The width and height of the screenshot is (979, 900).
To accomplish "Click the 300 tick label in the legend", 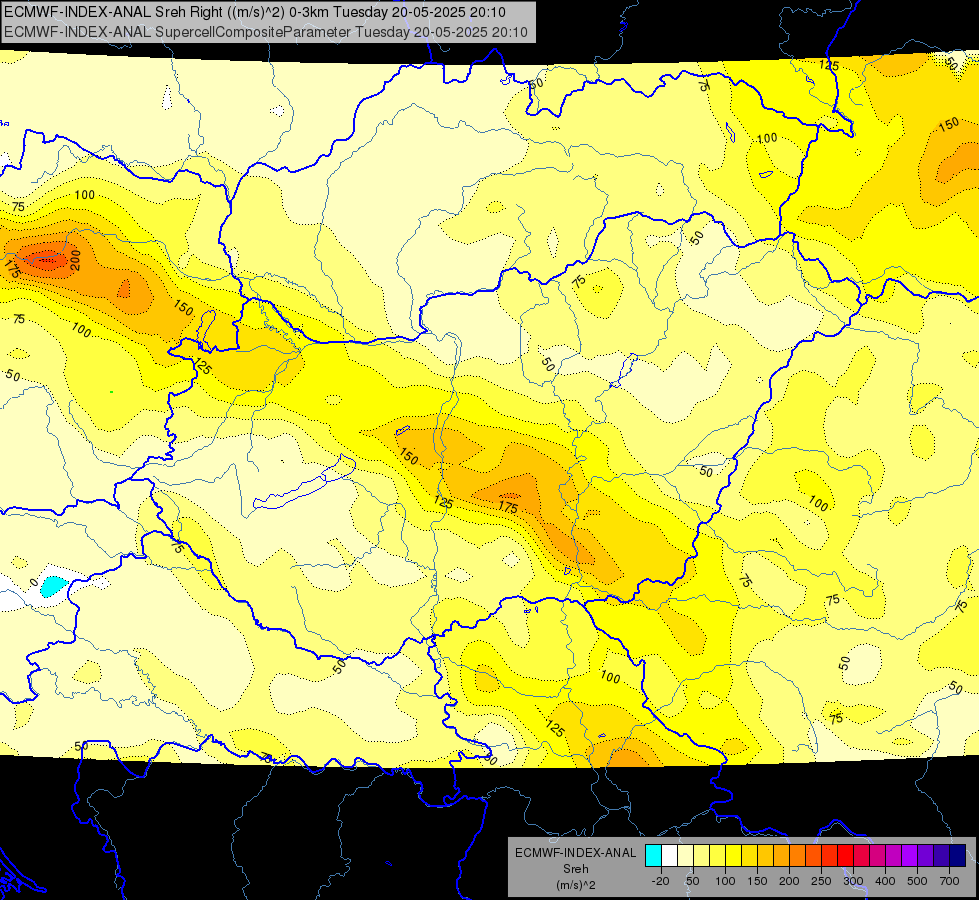I will click(x=853, y=881).
